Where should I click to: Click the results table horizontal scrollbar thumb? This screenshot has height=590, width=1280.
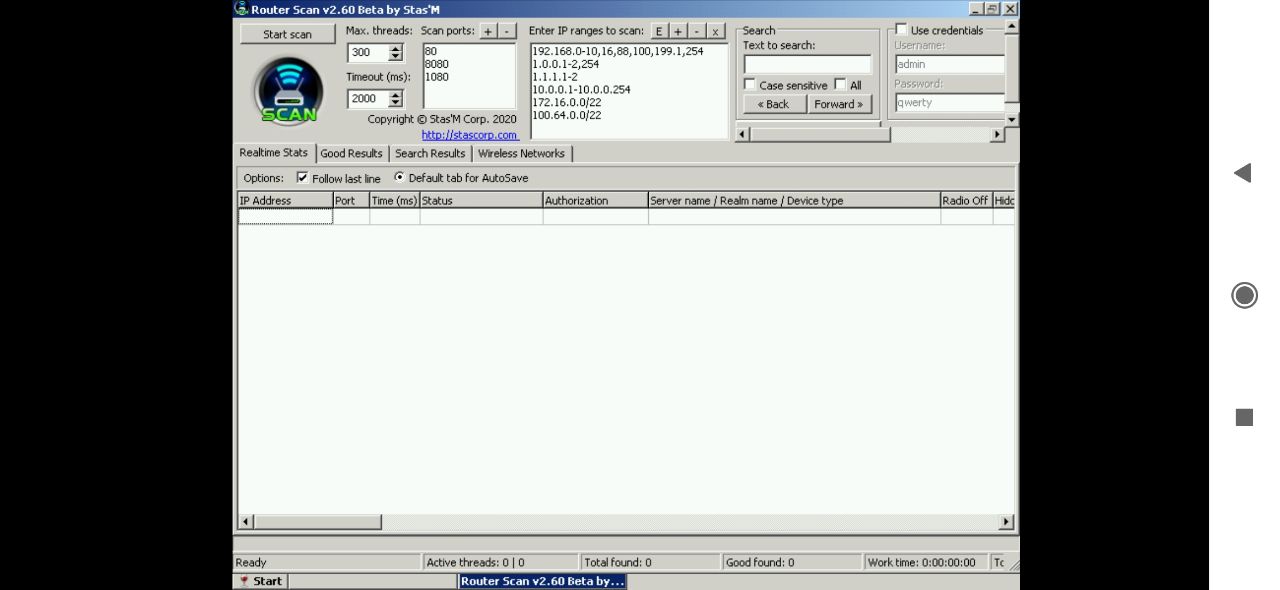(x=318, y=522)
